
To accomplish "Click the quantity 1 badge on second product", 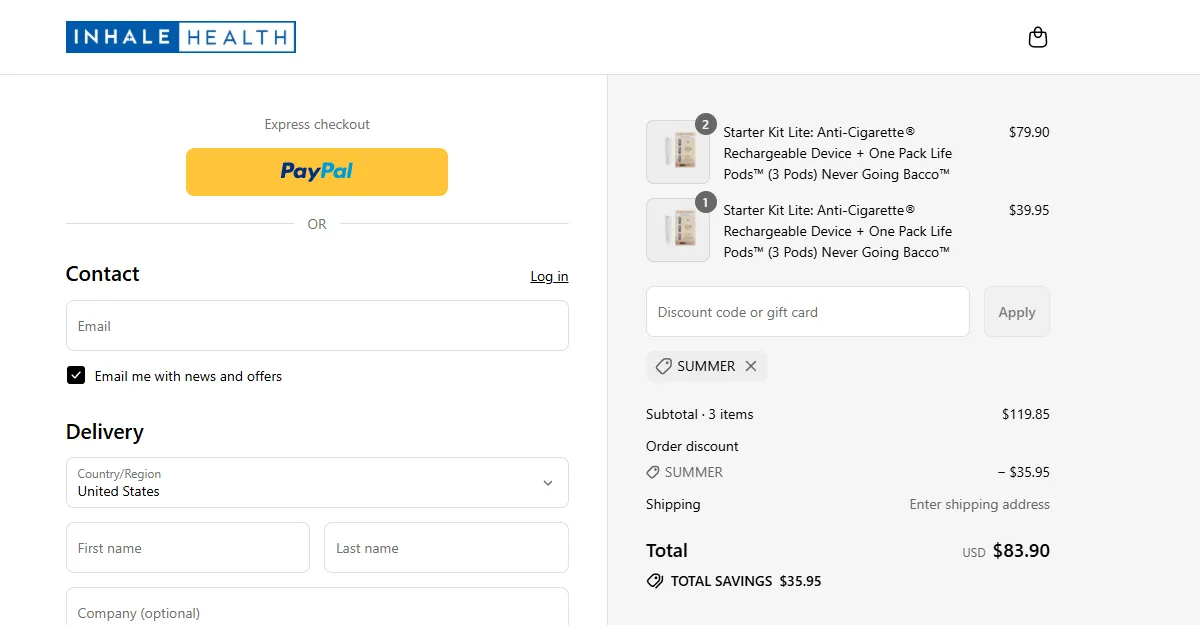I will [706, 202].
